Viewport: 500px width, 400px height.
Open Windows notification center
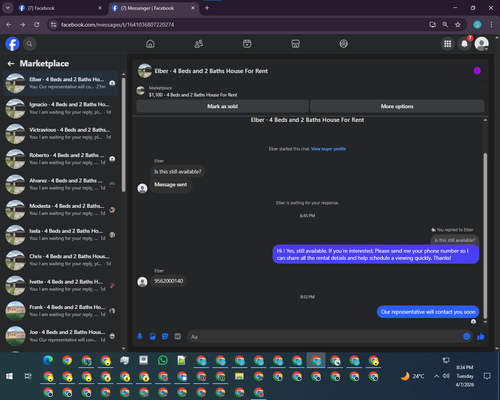point(487,376)
